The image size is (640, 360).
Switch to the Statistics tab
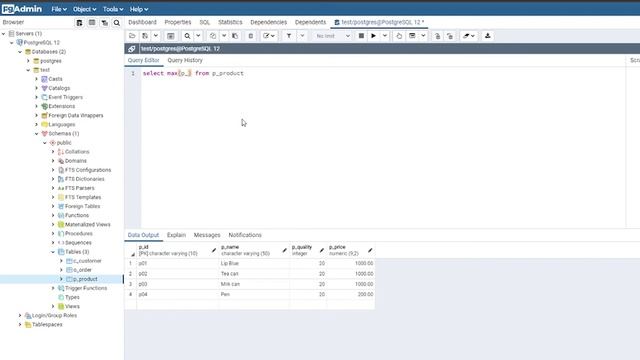(230, 22)
